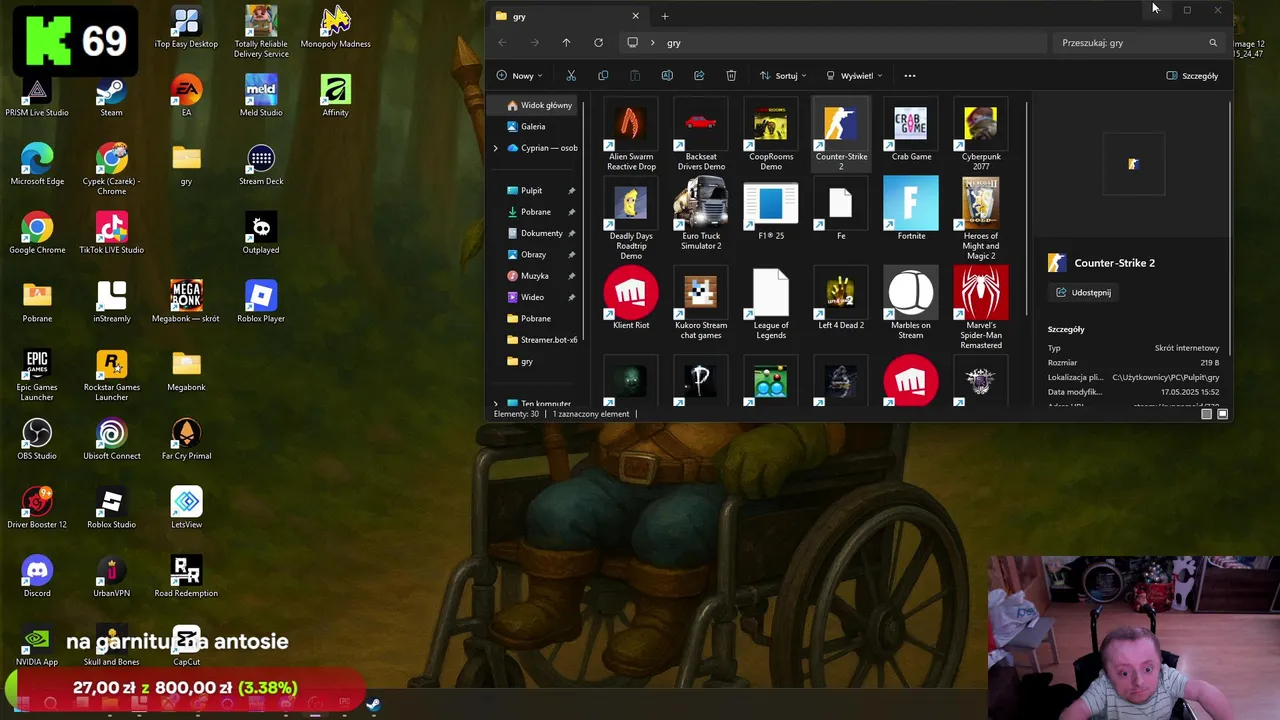Switch to large thumbnails view layout
This screenshot has height=720, width=1280.
click(x=1222, y=414)
